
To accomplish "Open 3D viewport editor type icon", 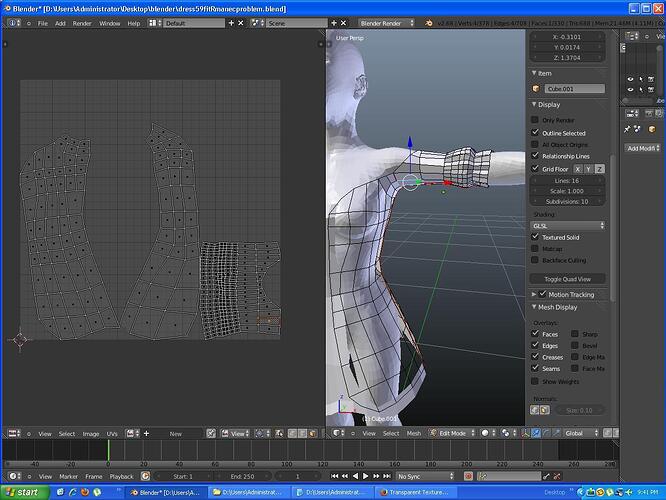I will tap(339, 433).
